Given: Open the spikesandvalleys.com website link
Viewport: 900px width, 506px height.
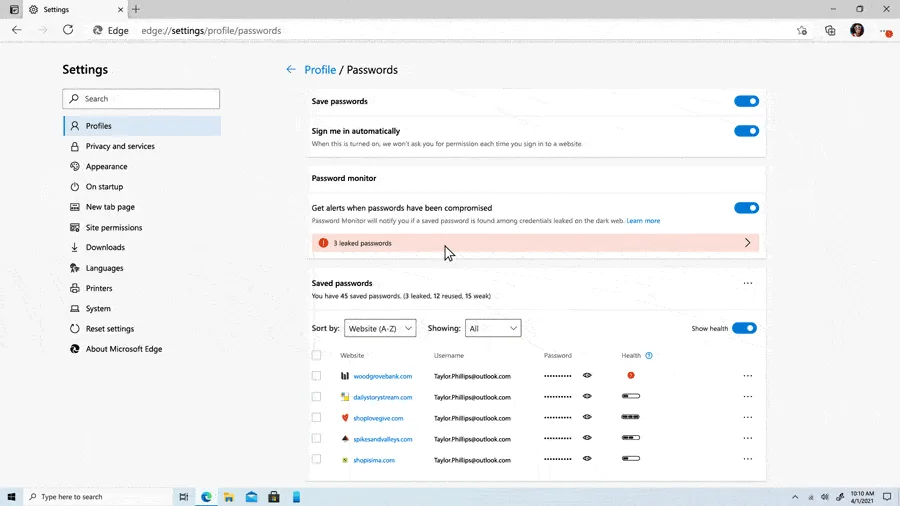Looking at the screenshot, I should click(x=383, y=439).
